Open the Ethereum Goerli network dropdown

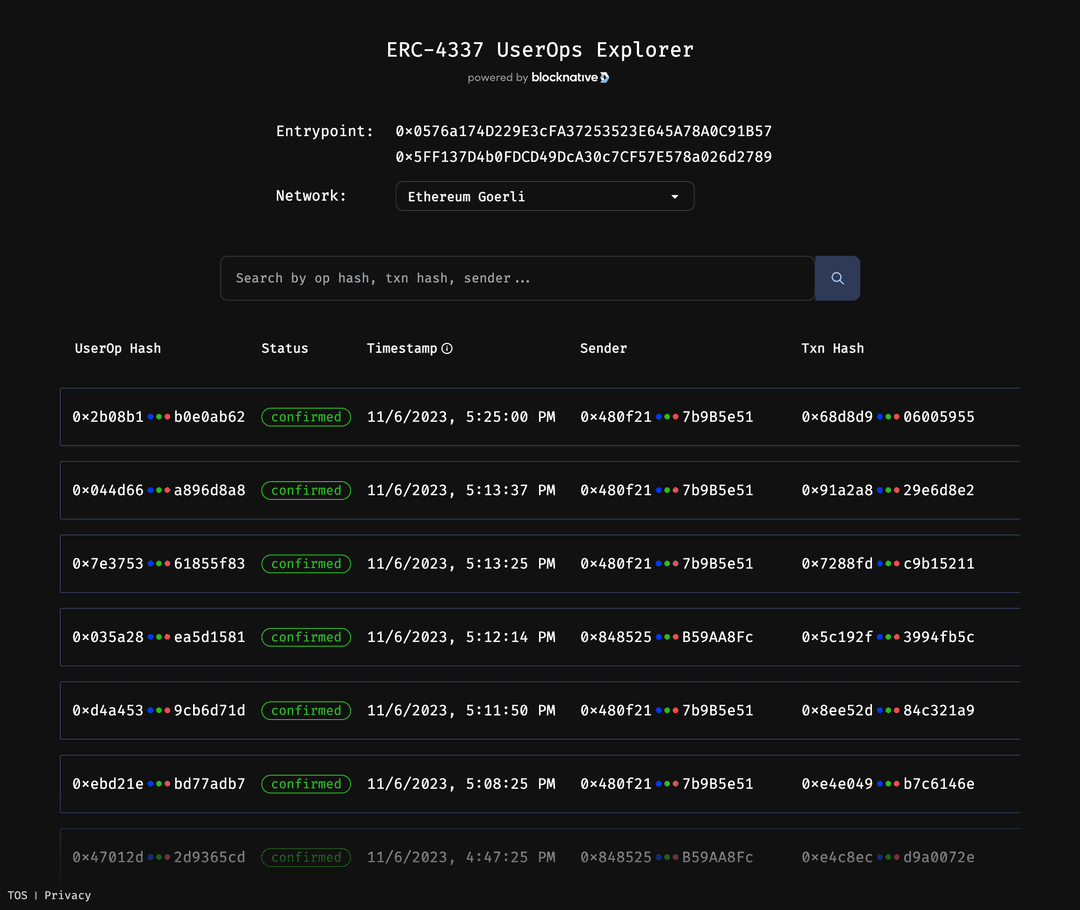(x=544, y=197)
